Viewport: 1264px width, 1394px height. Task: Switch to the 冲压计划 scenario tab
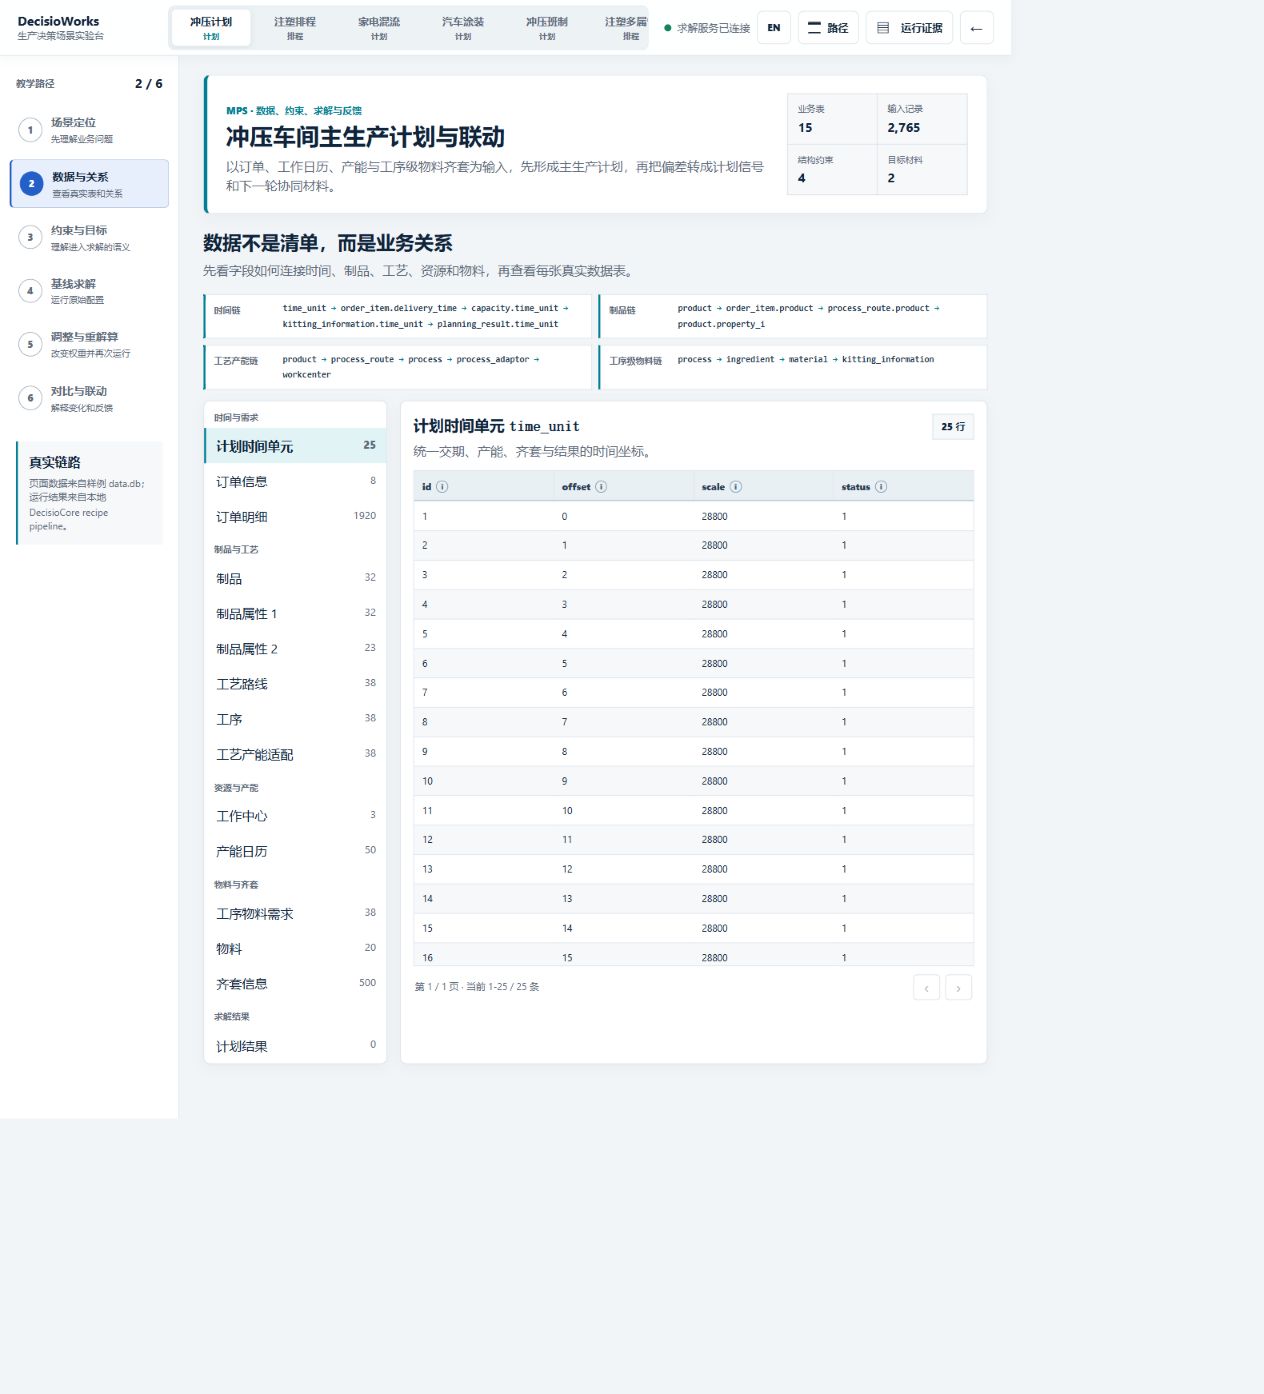point(211,28)
